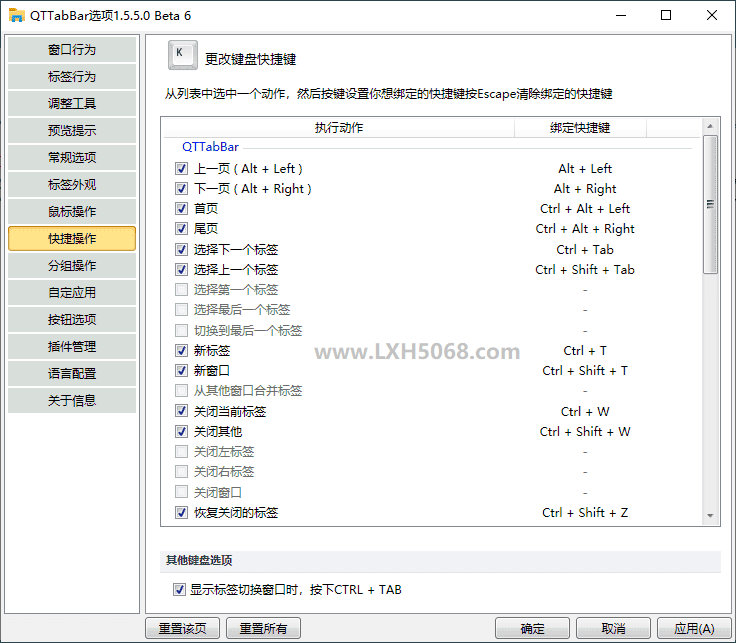Select the Ctrl + Shift + Z cell

(x=585, y=513)
